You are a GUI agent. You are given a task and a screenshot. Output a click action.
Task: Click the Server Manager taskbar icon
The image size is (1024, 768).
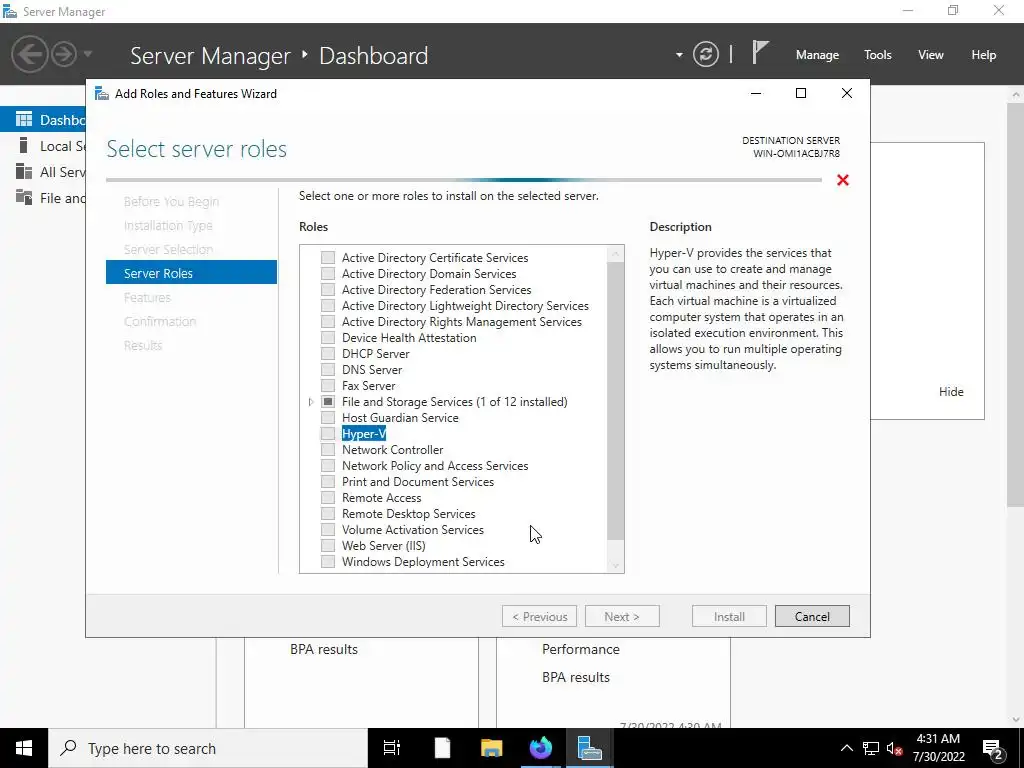(x=589, y=748)
